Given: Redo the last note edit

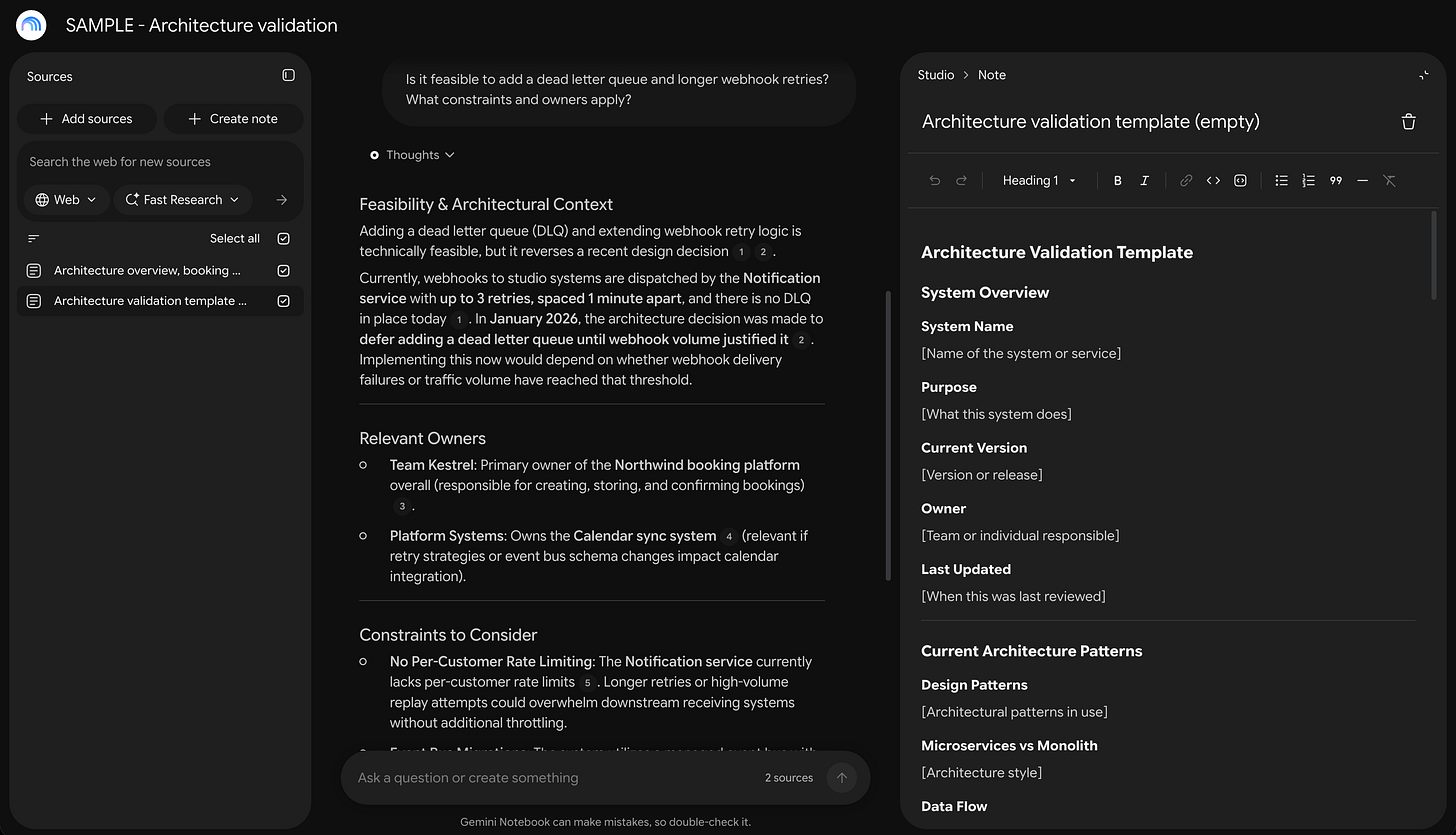Looking at the screenshot, I should click(x=961, y=181).
